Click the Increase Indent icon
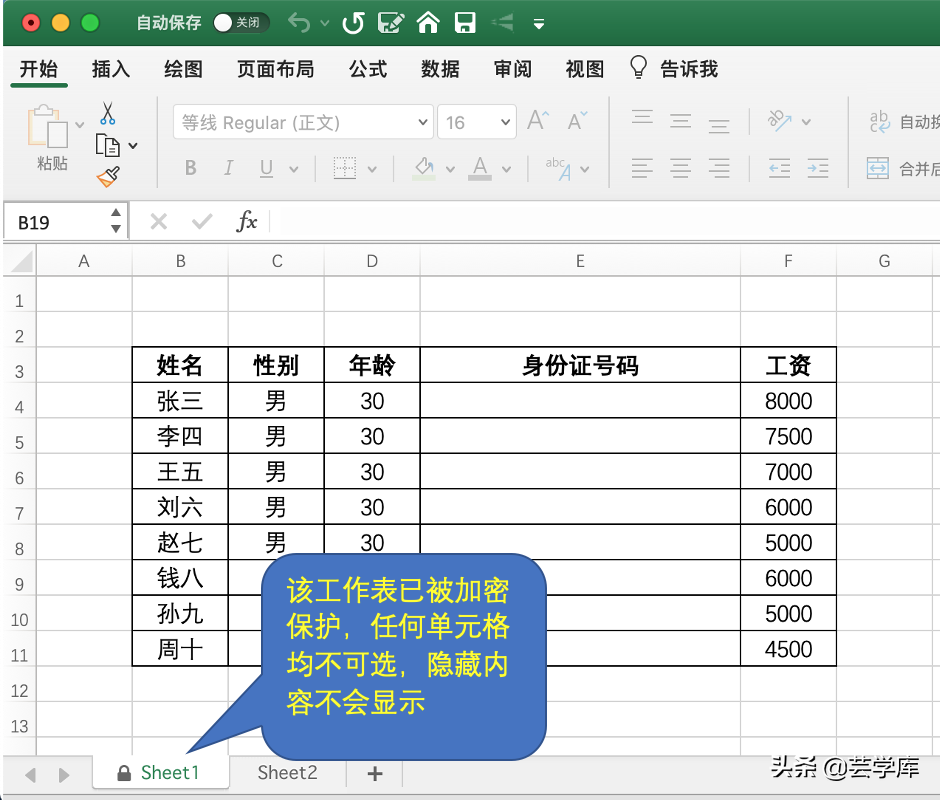 (x=818, y=169)
